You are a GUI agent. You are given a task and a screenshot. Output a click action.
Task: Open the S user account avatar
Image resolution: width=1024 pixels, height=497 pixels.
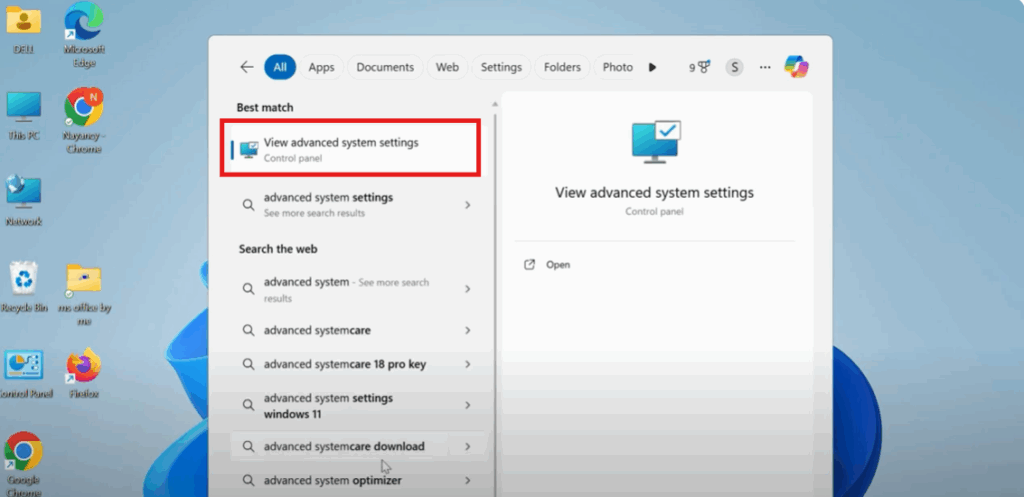pos(735,67)
